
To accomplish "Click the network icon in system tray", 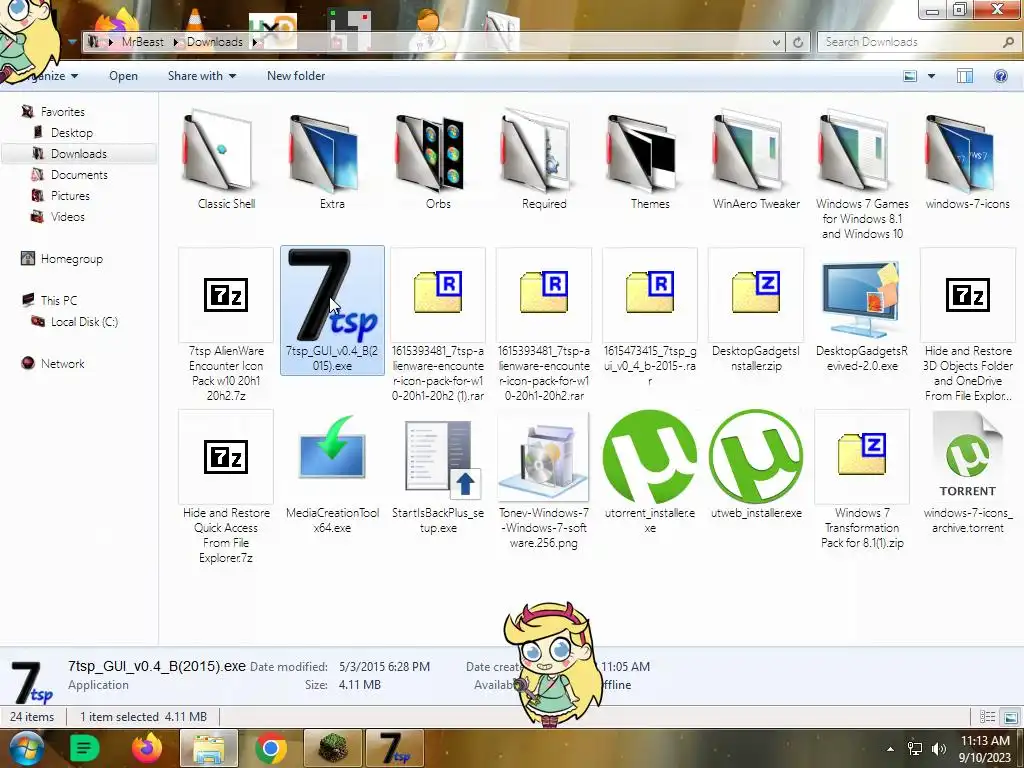I will 914,749.
